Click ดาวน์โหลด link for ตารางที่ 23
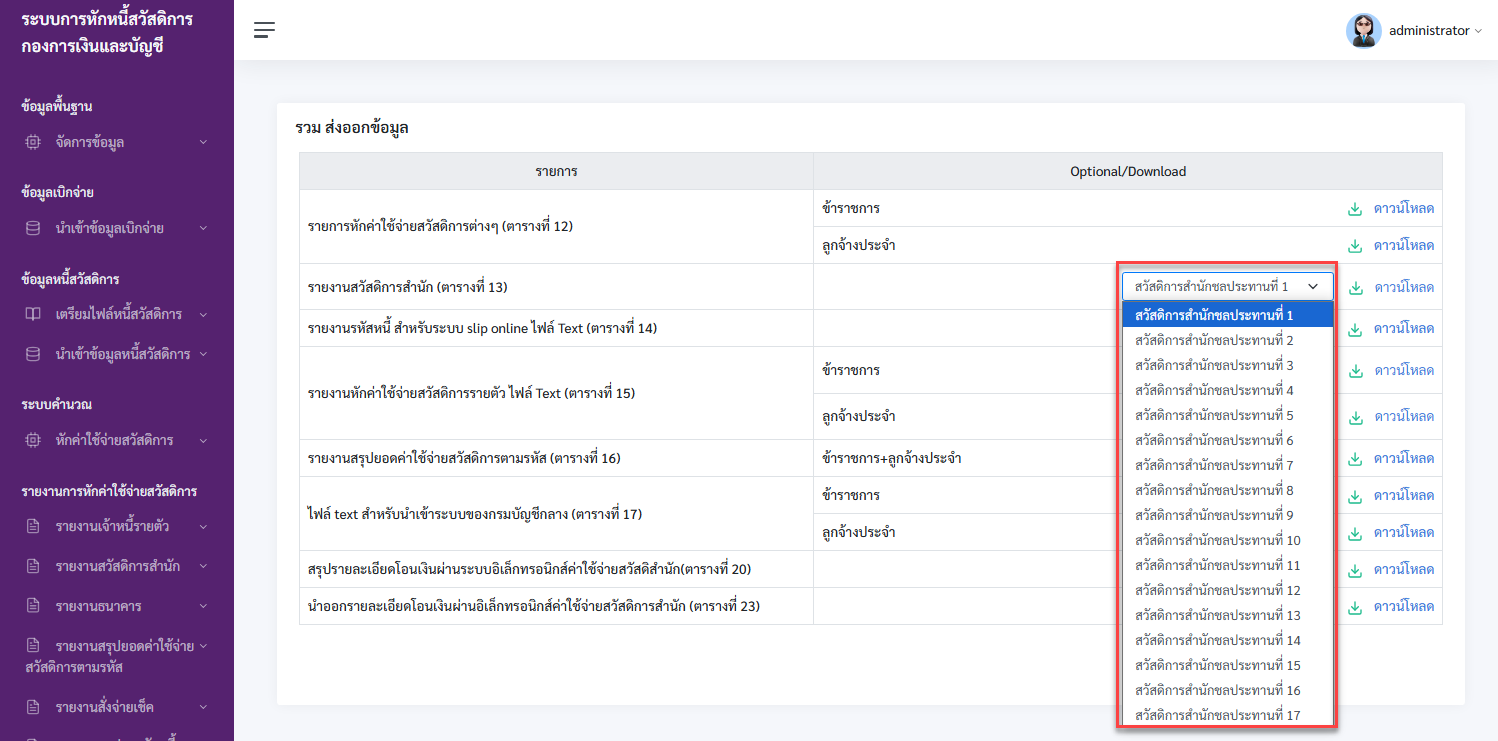 (x=1404, y=607)
